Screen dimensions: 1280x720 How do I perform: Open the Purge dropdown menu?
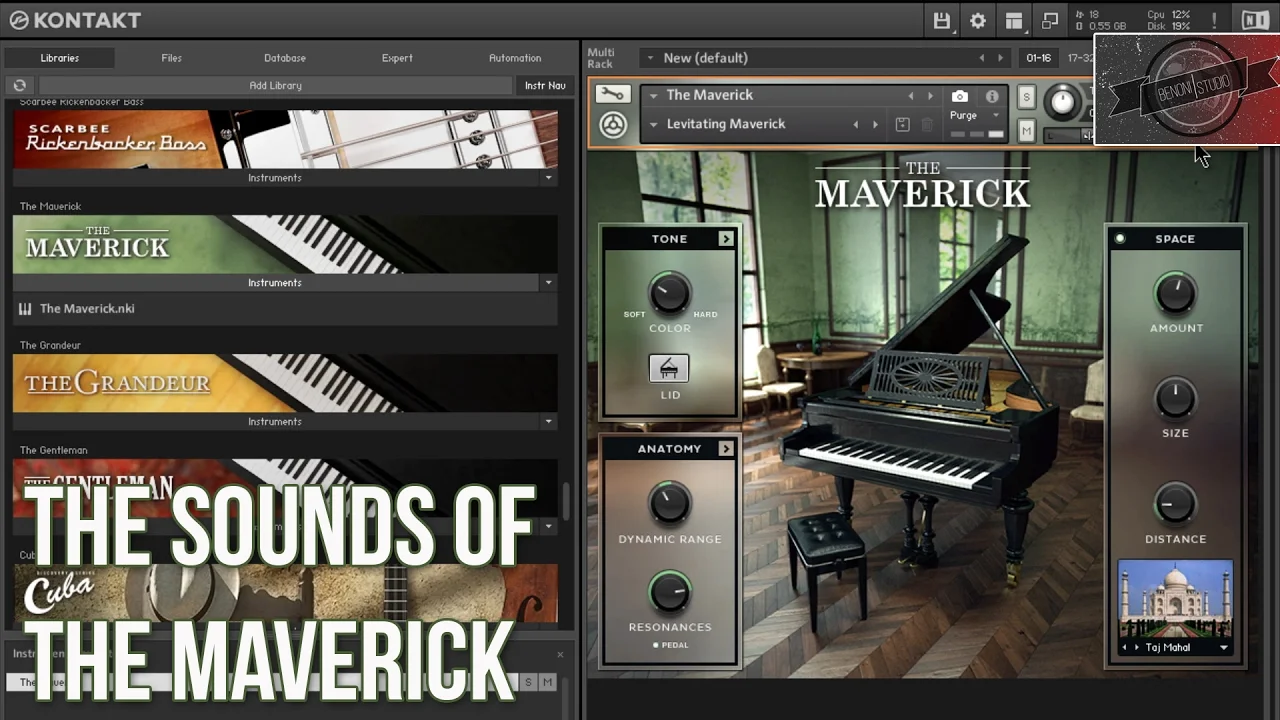click(x=975, y=116)
